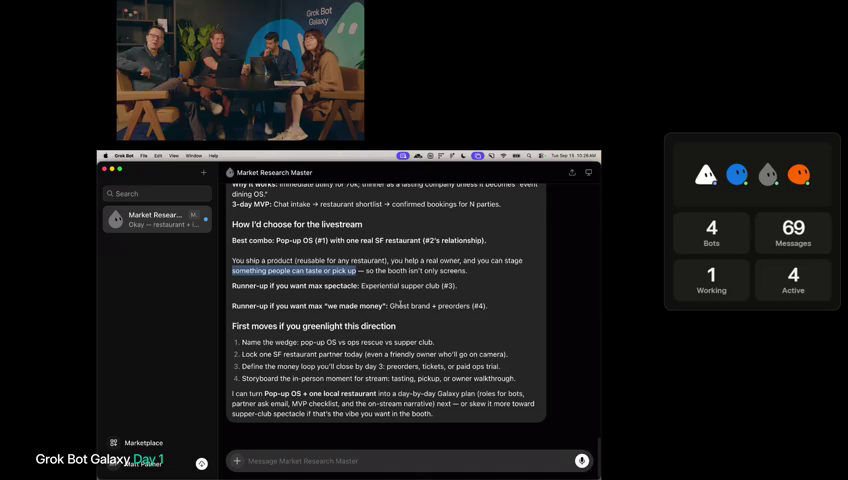Click the Market Research Master bot avatar in sidebar
This screenshot has width=848, height=480.
pos(116,219)
